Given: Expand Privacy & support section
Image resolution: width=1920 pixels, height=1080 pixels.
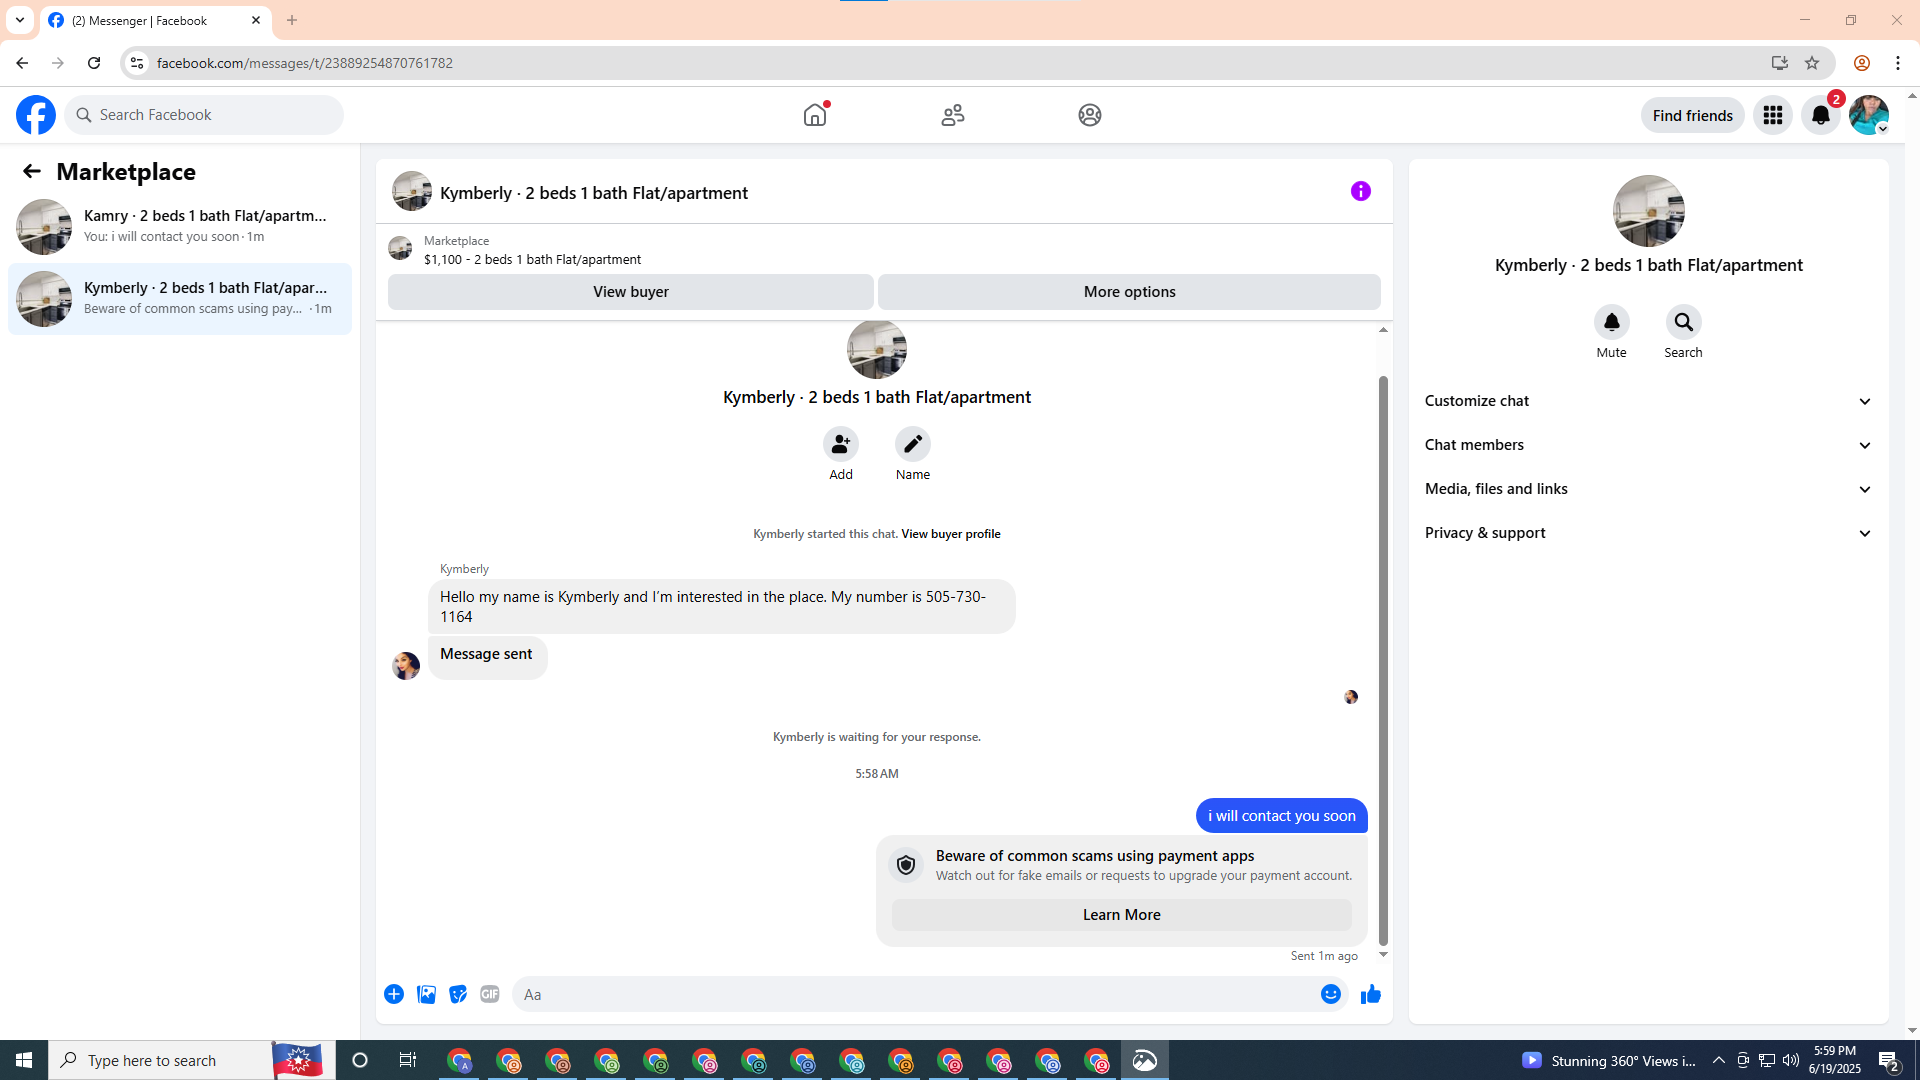Looking at the screenshot, I should [x=1649, y=533].
